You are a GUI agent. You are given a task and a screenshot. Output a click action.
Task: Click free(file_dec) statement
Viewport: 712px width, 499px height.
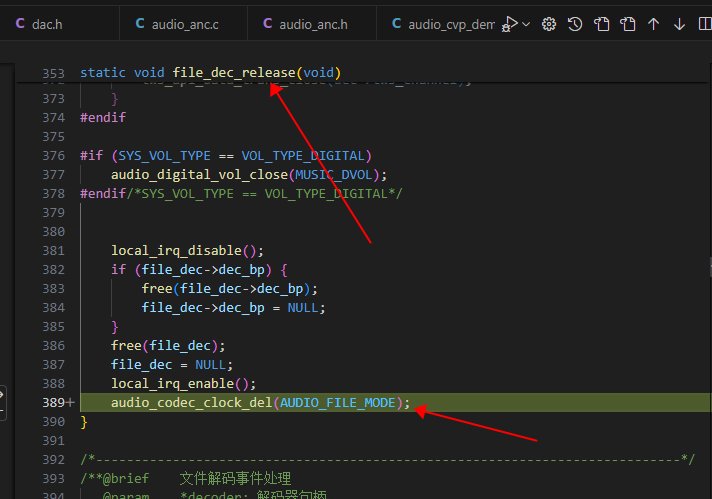[x=168, y=346]
